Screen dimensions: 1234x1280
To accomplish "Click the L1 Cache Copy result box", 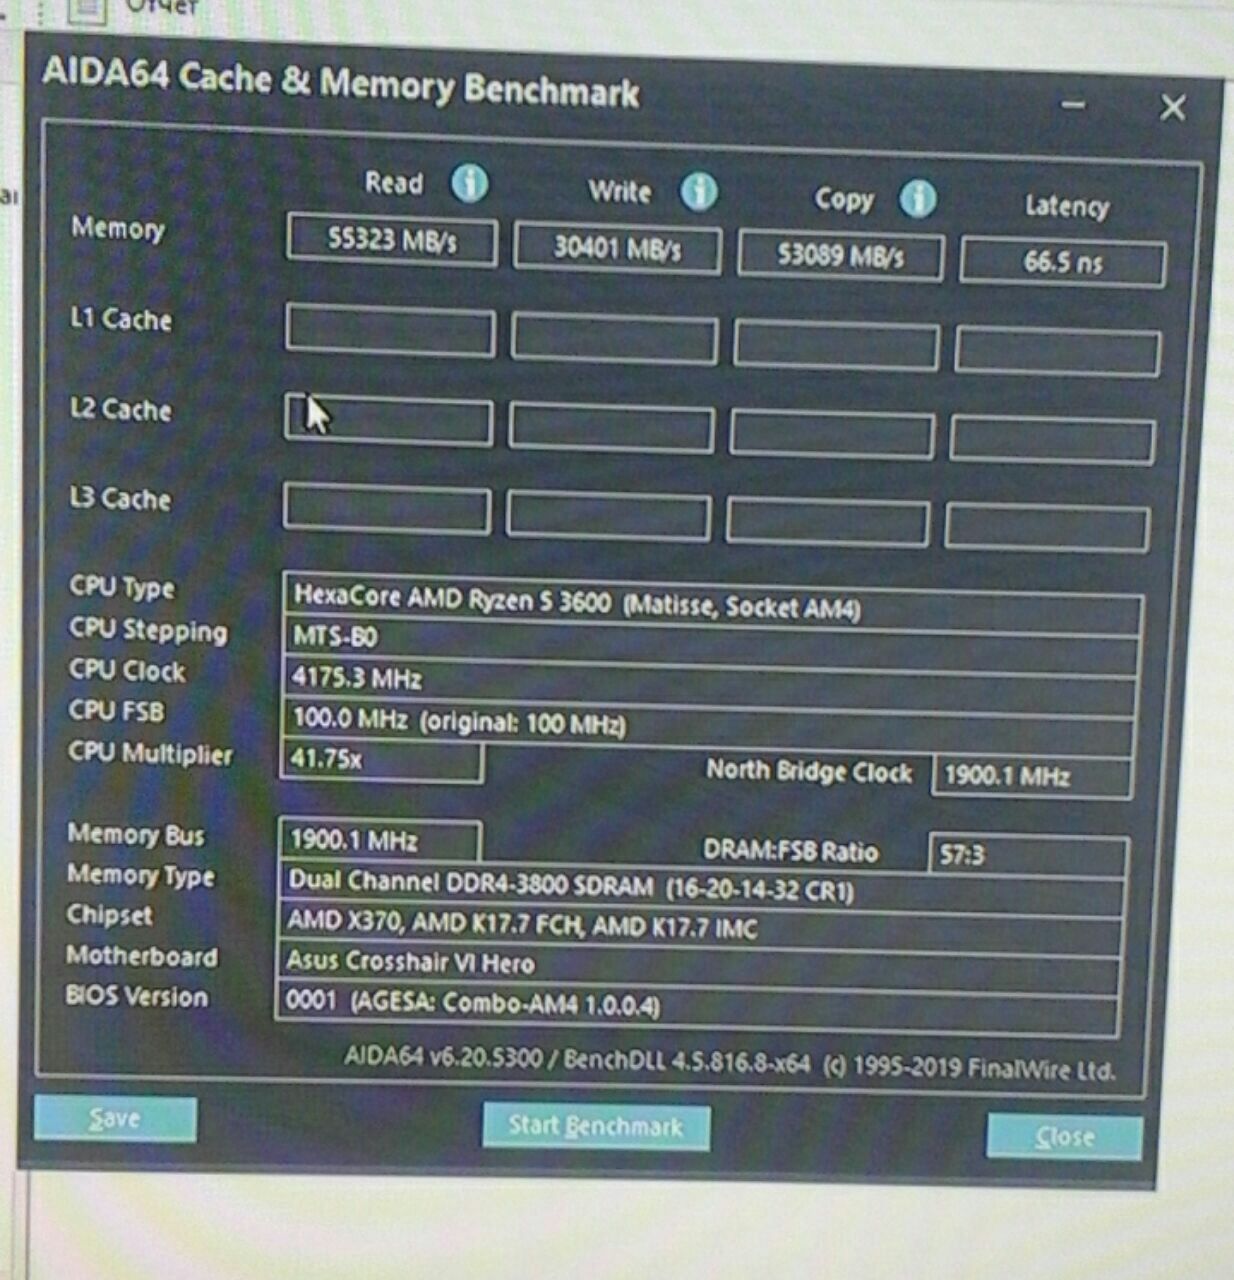I will coord(836,347).
